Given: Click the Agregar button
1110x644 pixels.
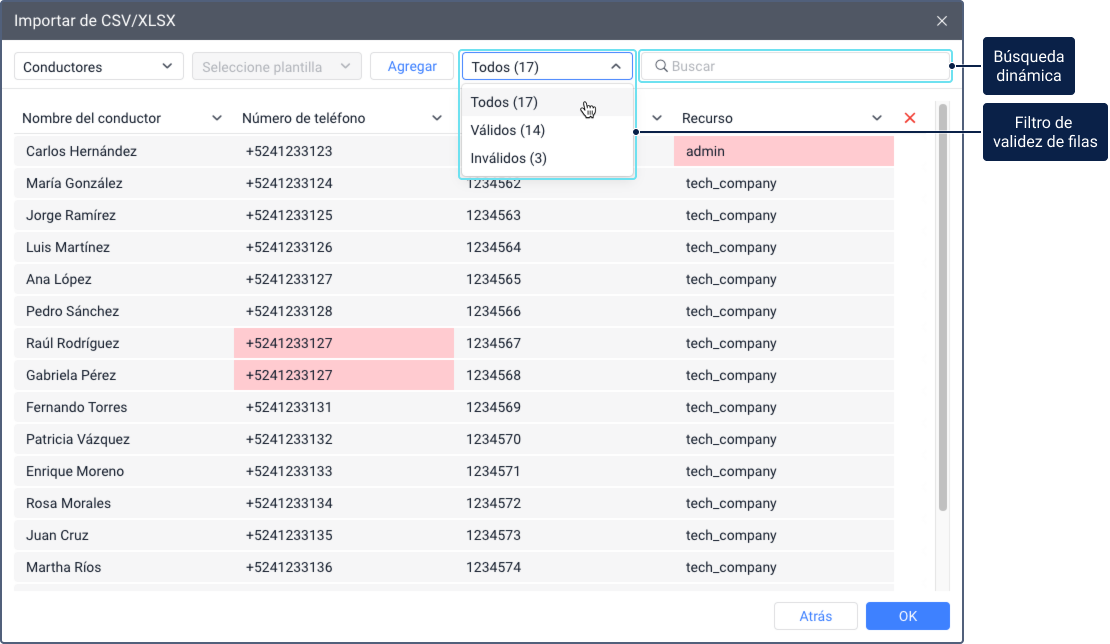Looking at the screenshot, I should click(412, 67).
